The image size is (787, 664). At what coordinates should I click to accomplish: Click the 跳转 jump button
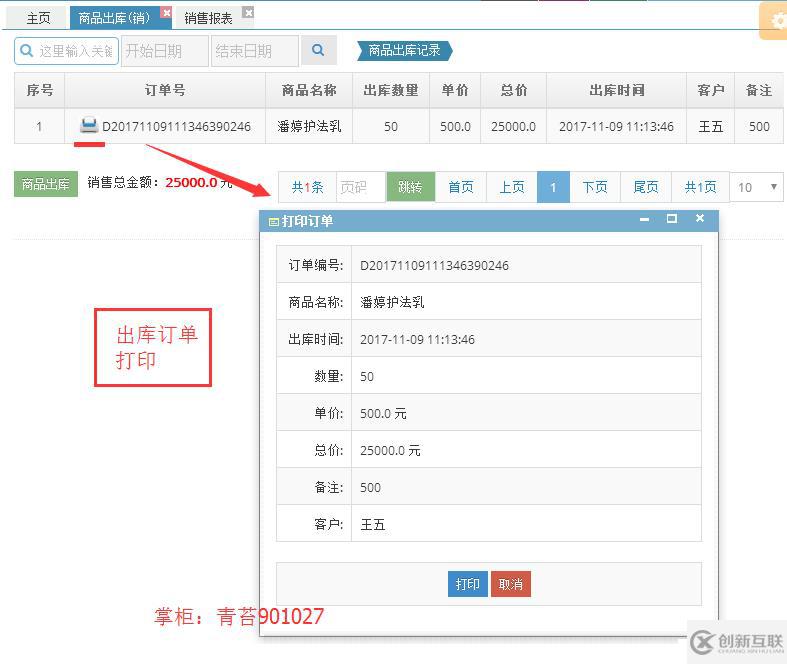coord(410,187)
